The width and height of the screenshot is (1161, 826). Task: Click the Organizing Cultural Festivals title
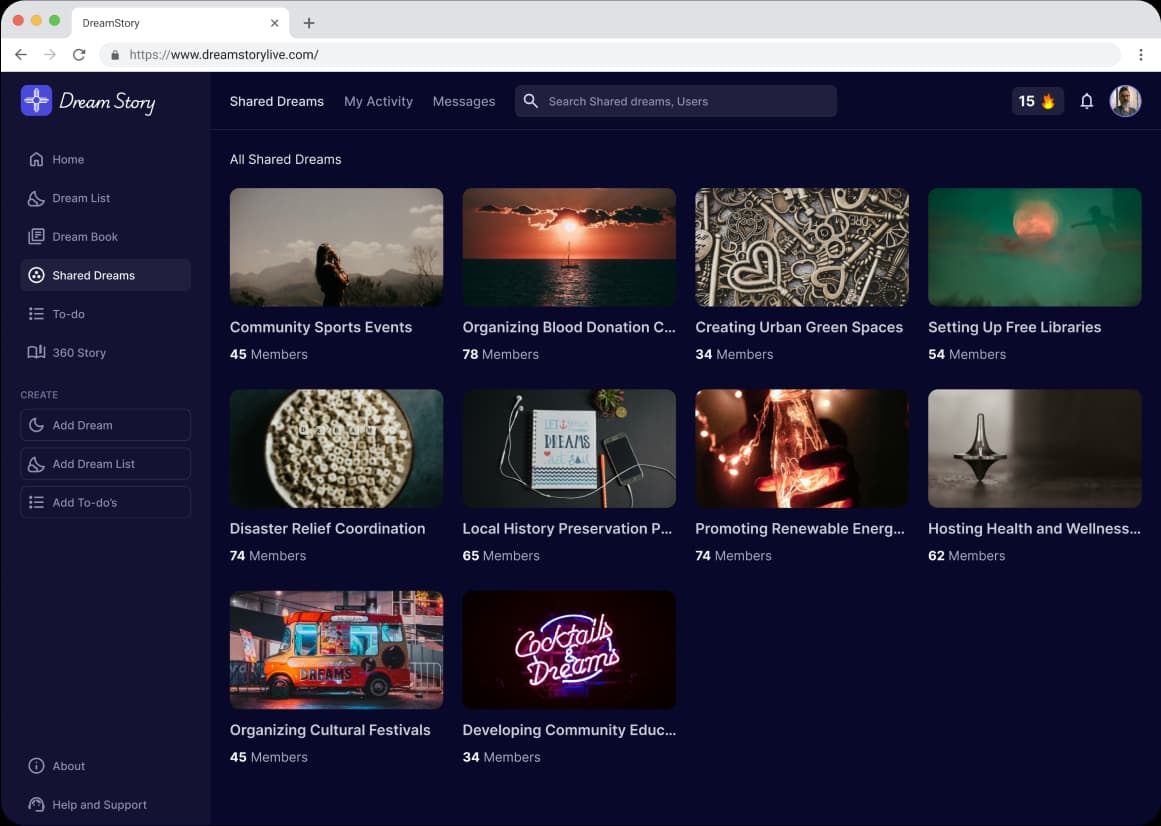(x=329, y=730)
